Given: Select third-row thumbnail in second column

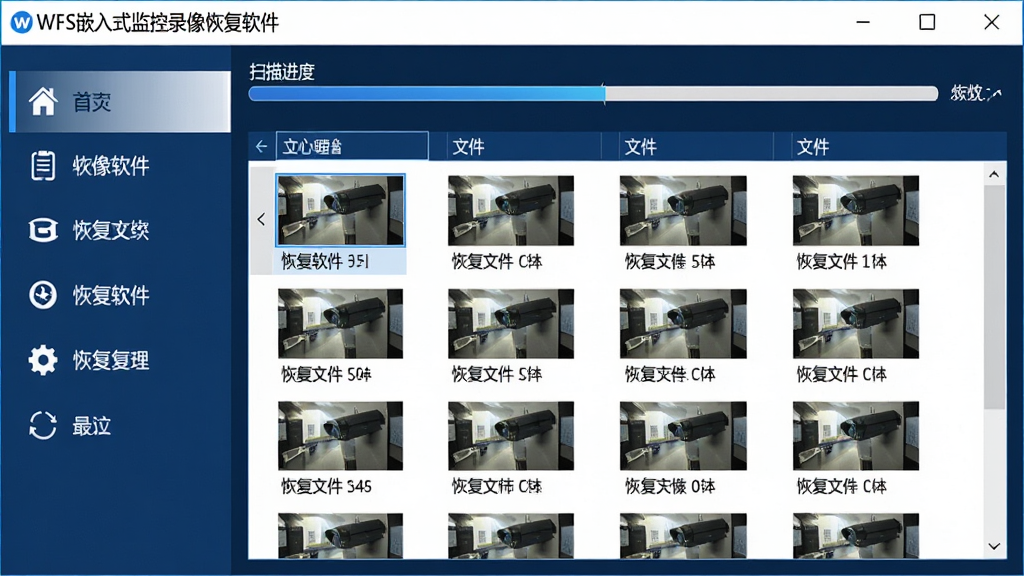Looking at the screenshot, I should click(x=511, y=436).
